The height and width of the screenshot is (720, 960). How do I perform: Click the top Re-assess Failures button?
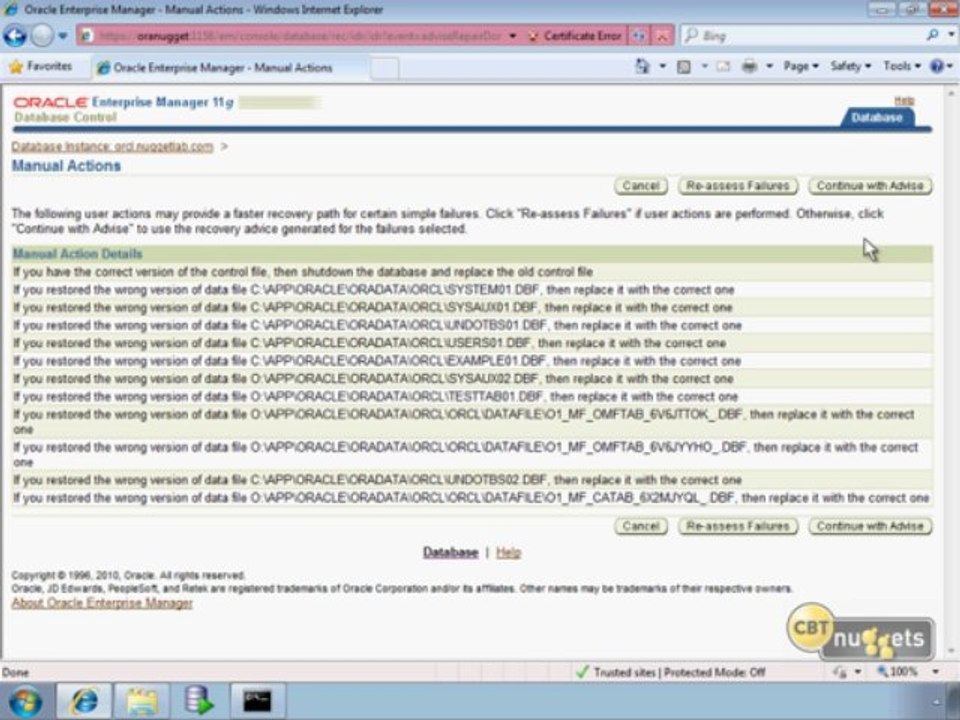(x=738, y=186)
